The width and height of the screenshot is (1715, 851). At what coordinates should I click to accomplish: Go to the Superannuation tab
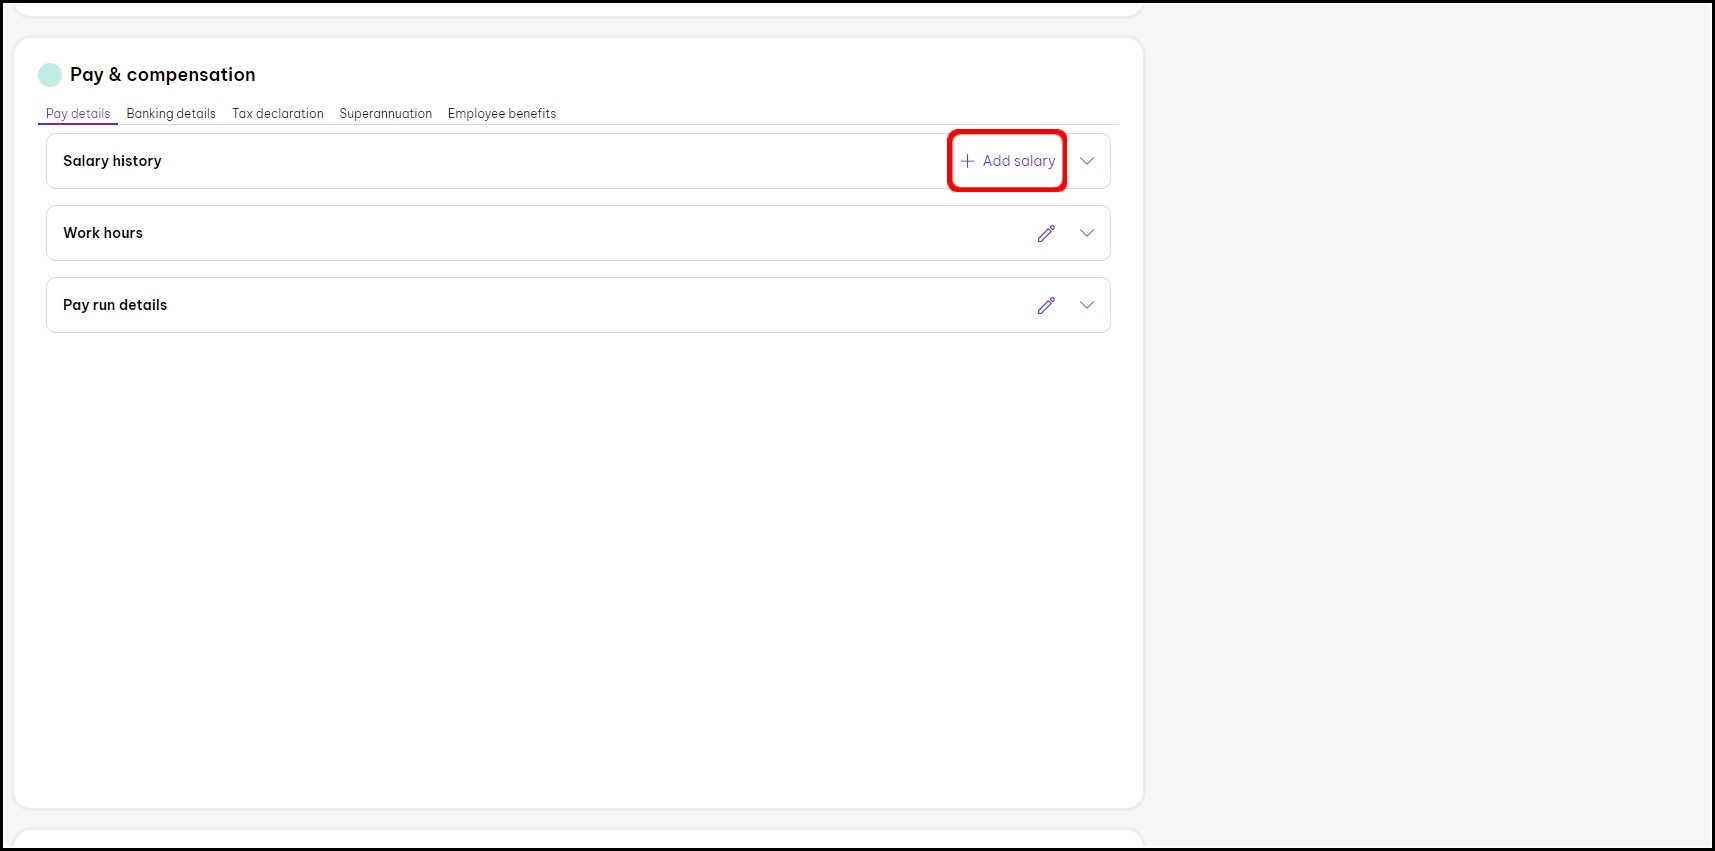pyautogui.click(x=386, y=114)
